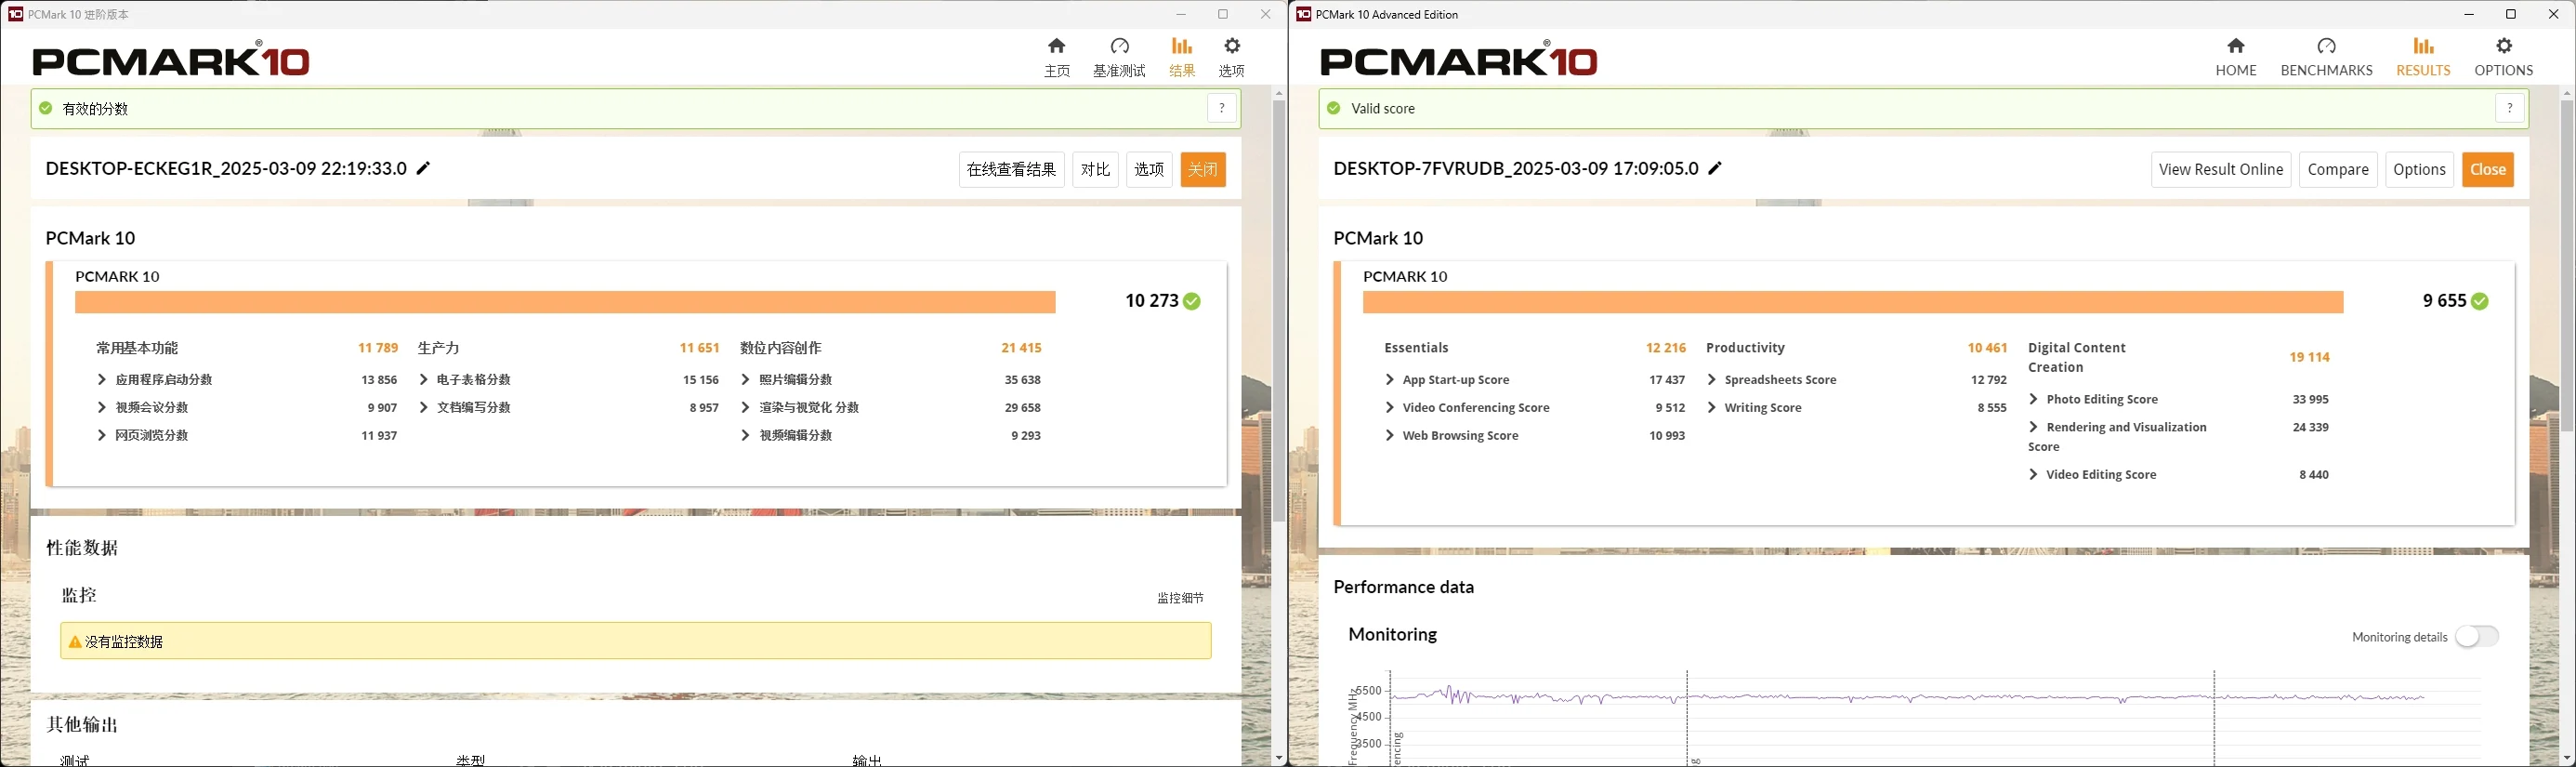Open OPTIONS gear in the English window
This screenshot has width=2576, height=767.
2504,57
